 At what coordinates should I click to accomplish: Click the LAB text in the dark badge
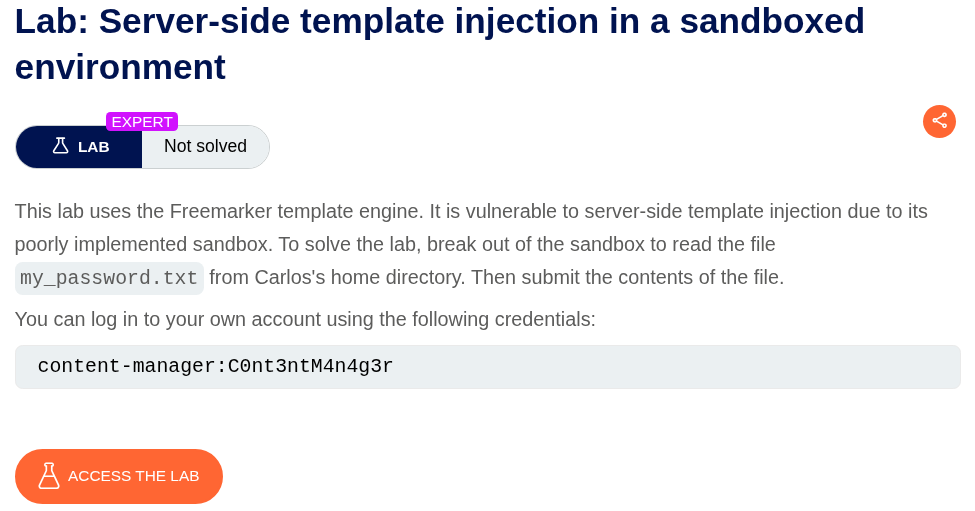[94, 147]
